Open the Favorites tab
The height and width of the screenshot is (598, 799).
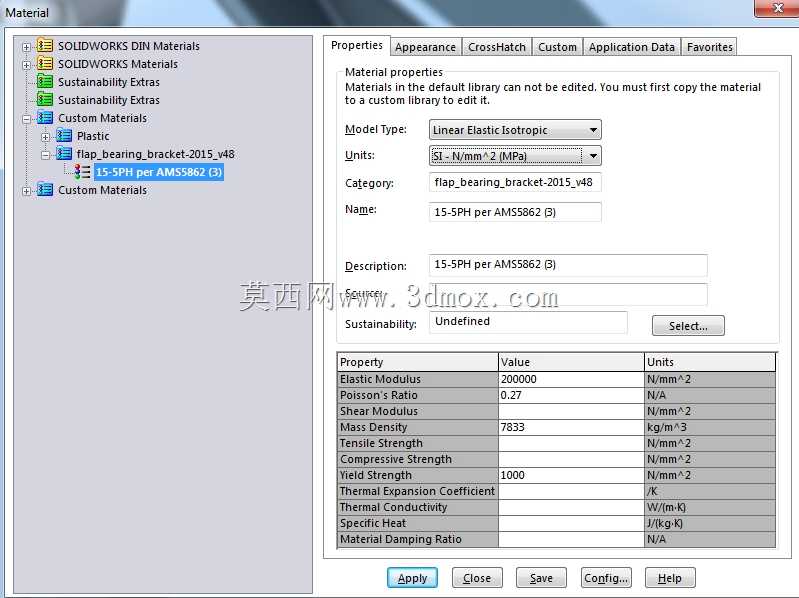pyautogui.click(x=709, y=47)
